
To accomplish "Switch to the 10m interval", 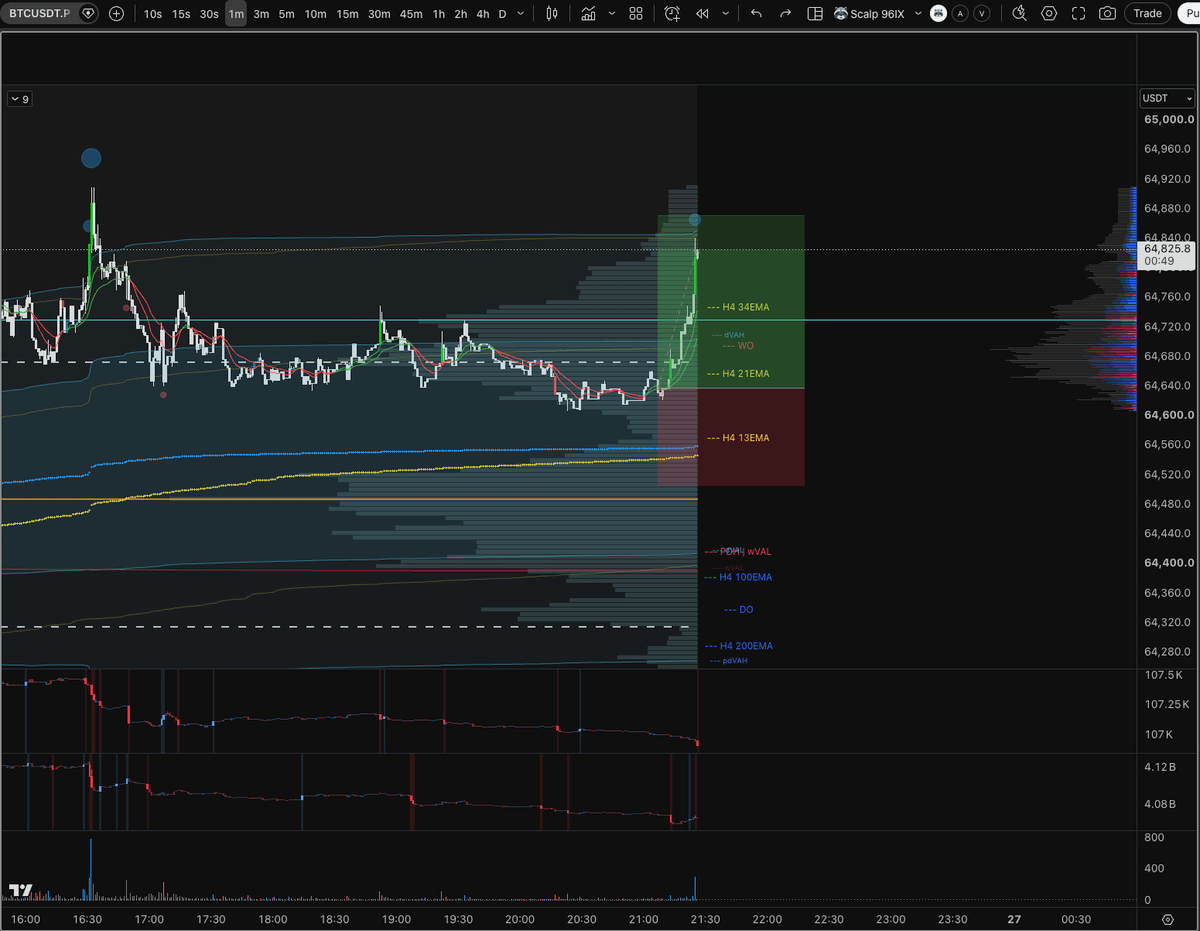I will 315,14.
